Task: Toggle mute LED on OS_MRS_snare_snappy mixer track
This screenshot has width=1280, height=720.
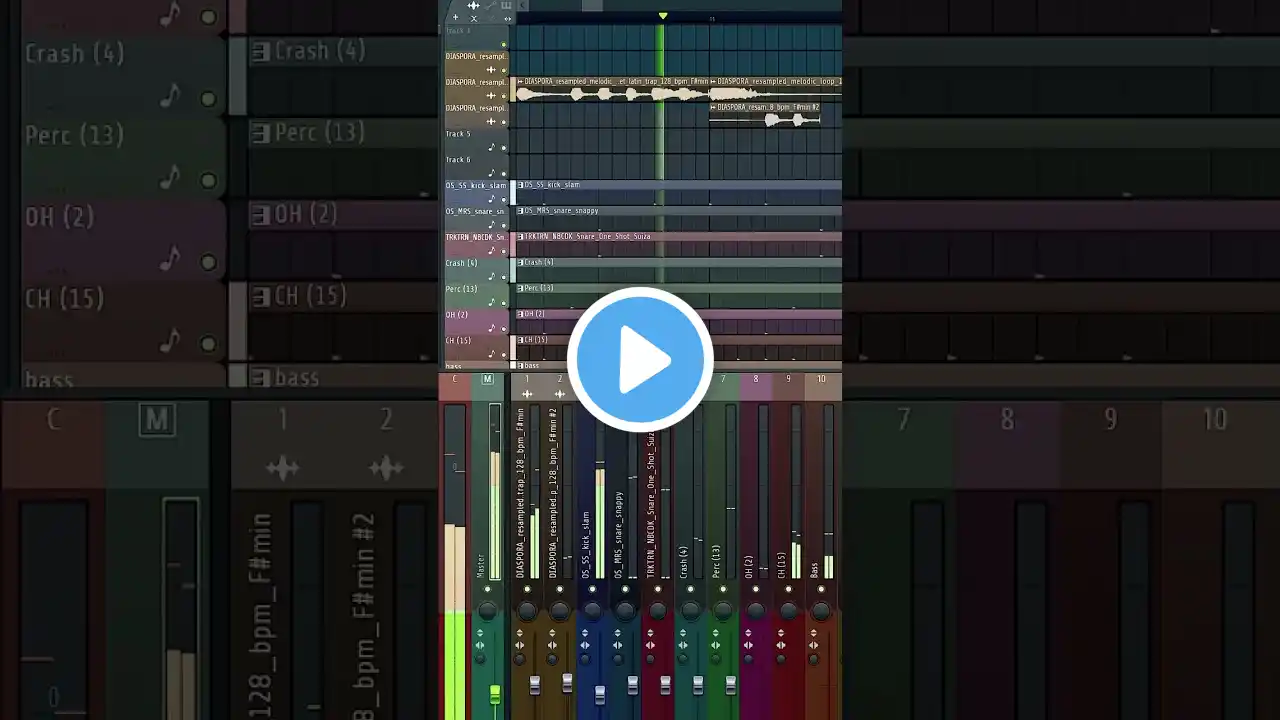Action: tap(625, 589)
